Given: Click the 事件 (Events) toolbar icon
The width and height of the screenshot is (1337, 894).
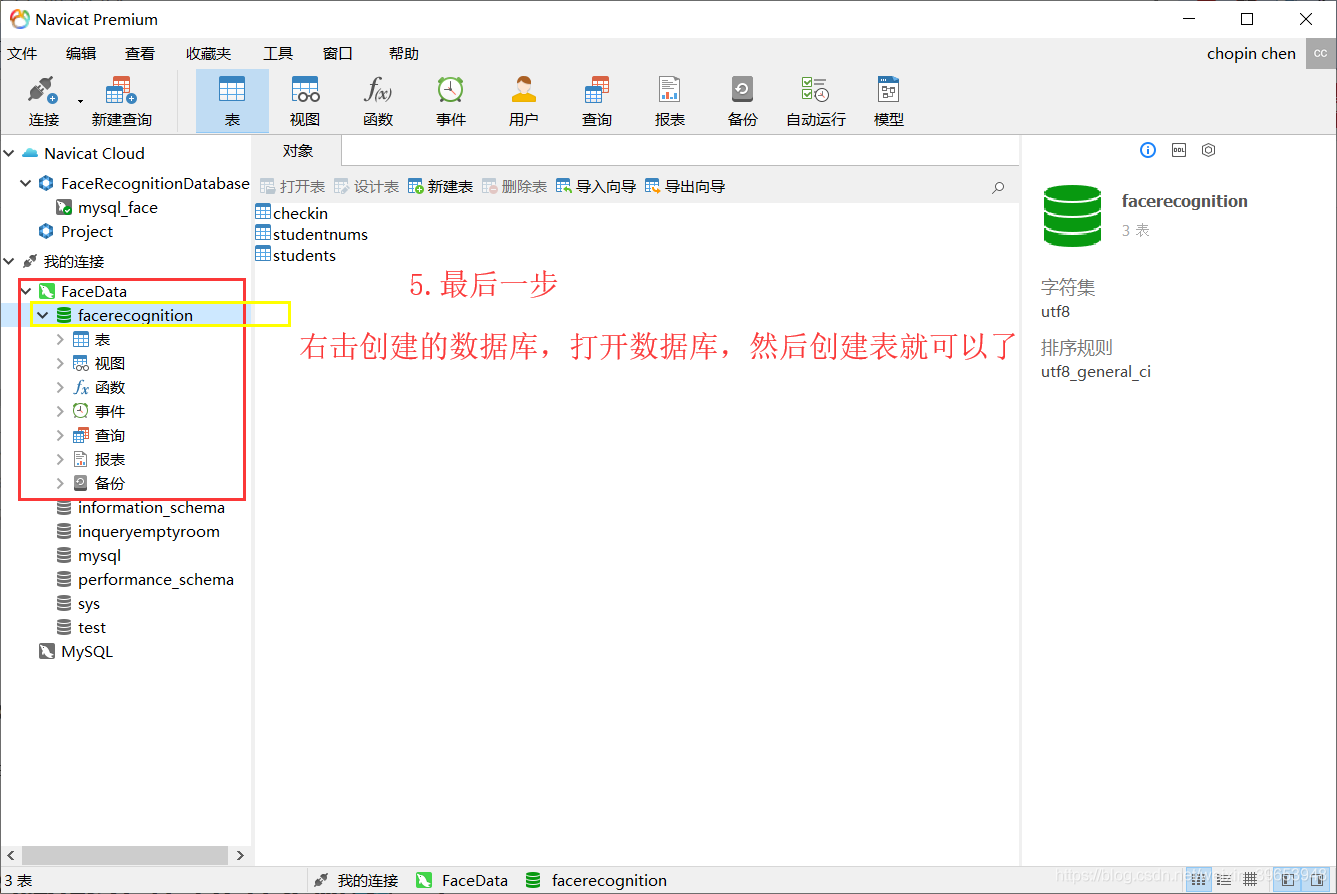Looking at the screenshot, I should [450, 100].
